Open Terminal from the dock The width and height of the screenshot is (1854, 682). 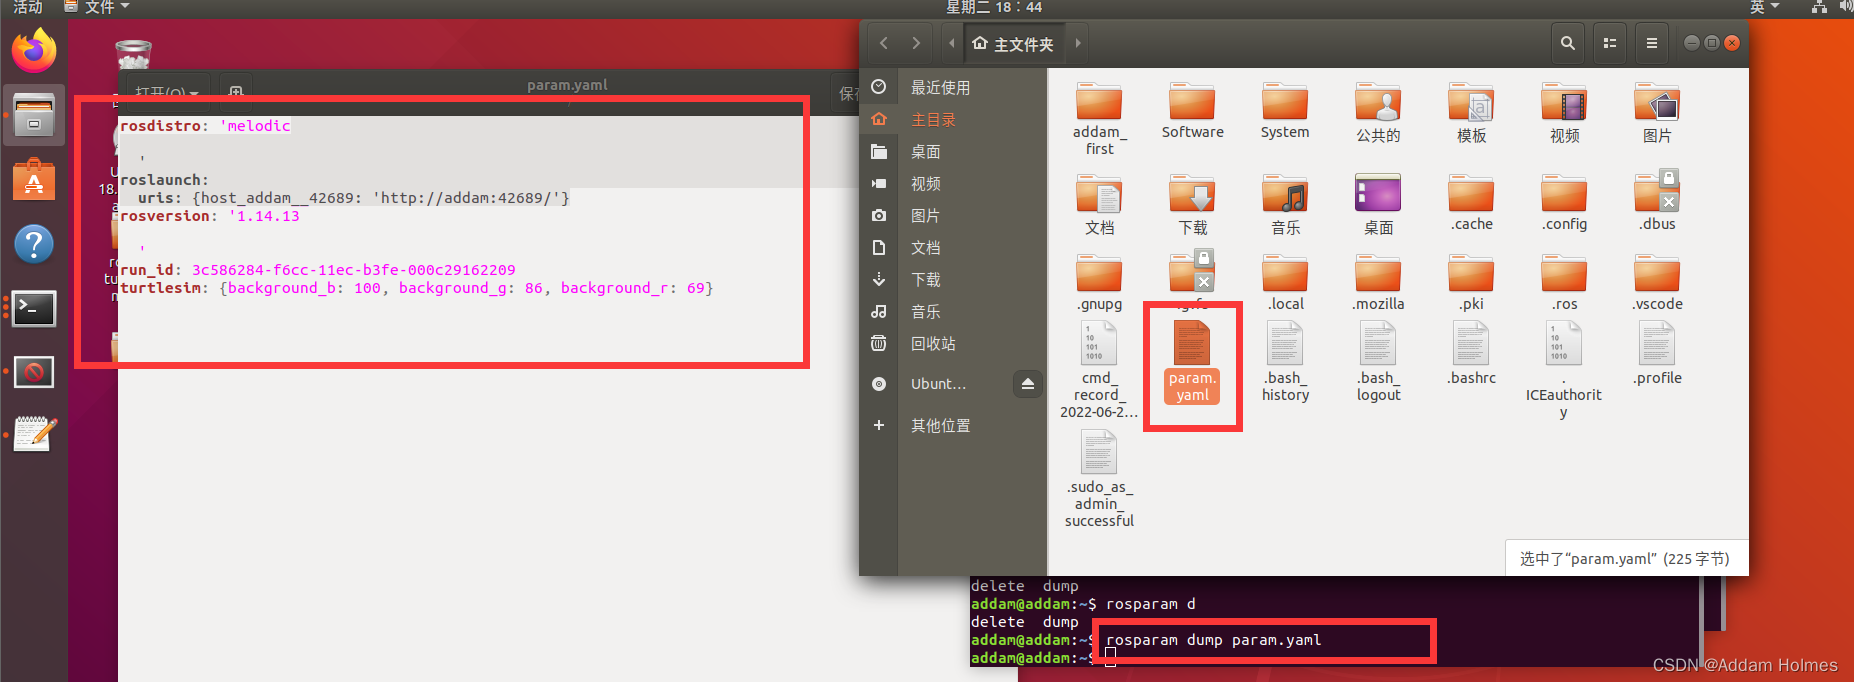click(34, 308)
